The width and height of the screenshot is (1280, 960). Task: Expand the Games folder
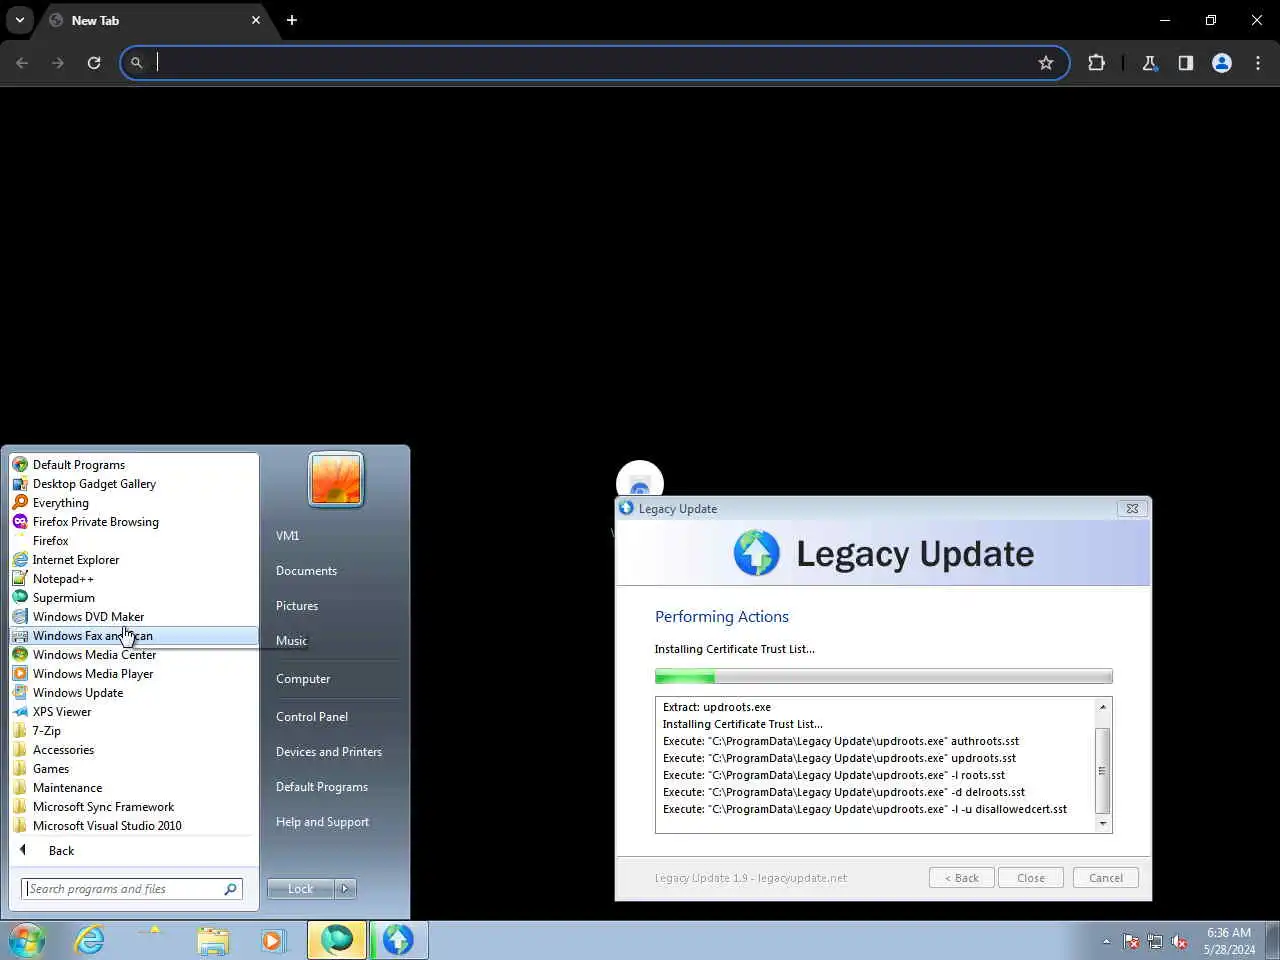[x=134, y=769]
